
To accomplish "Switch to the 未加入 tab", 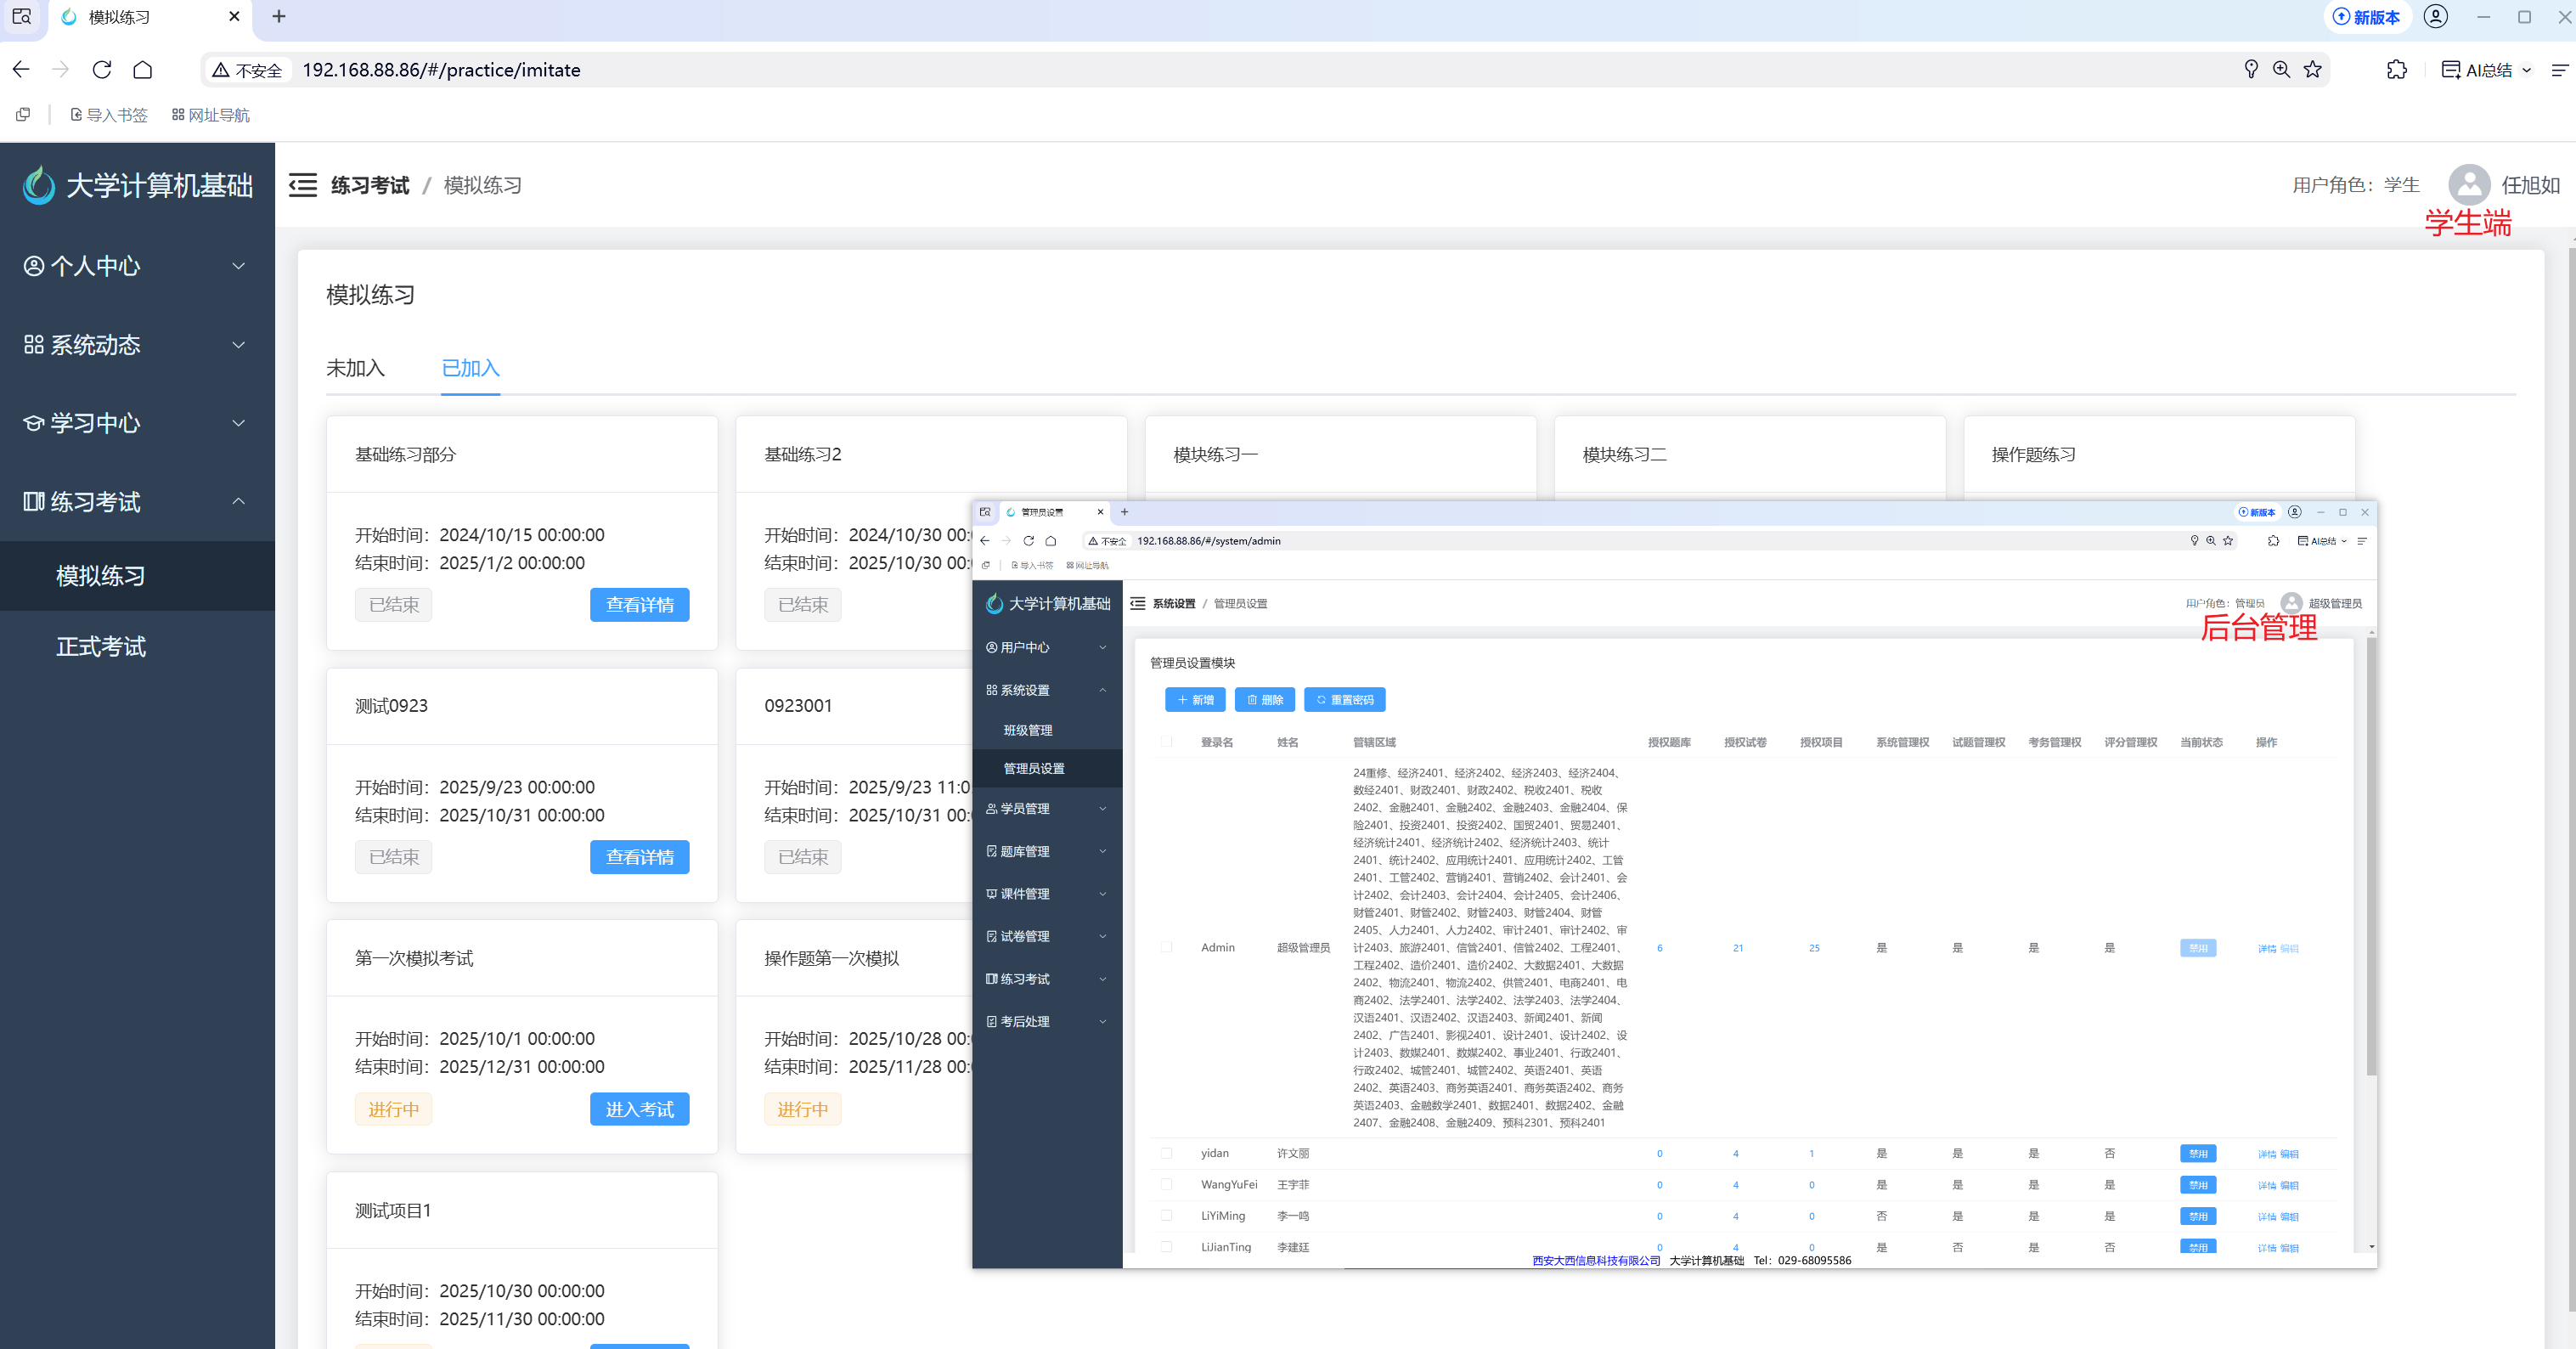I will 355,368.
